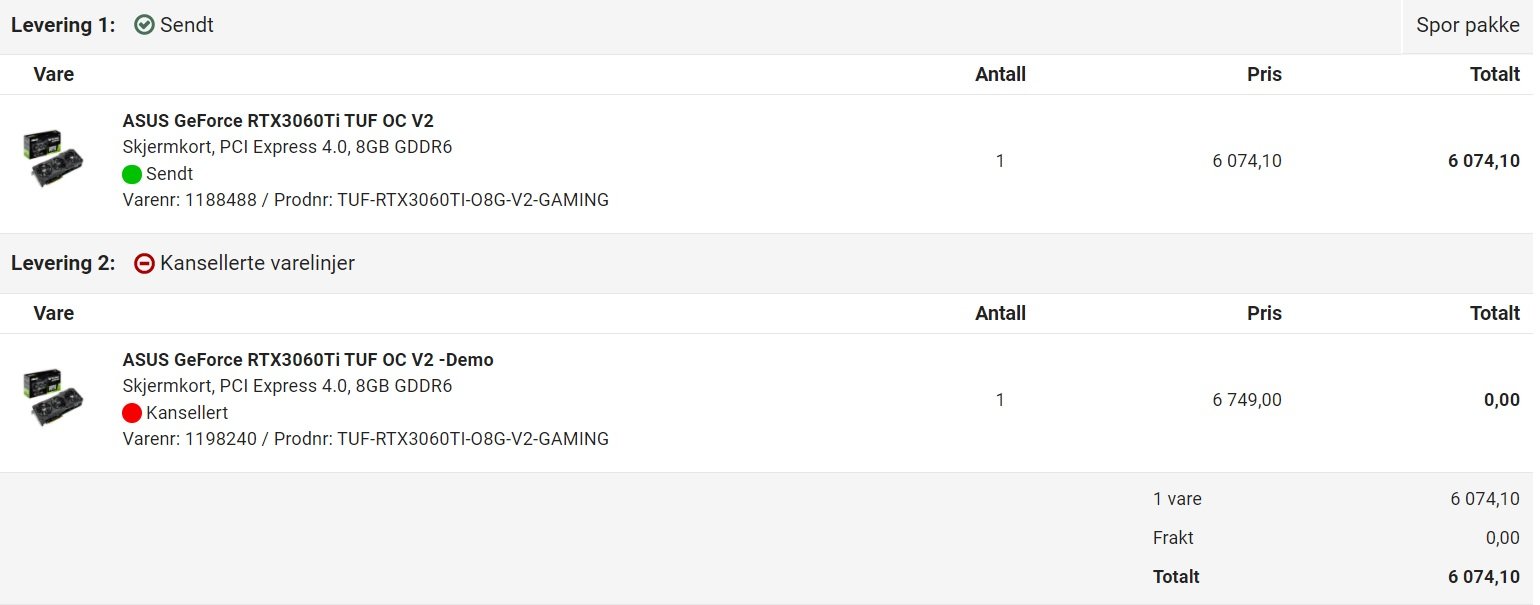Click the Totalt column header in Levering 1
This screenshot has width=1540, height=605.
point(1495,74)
